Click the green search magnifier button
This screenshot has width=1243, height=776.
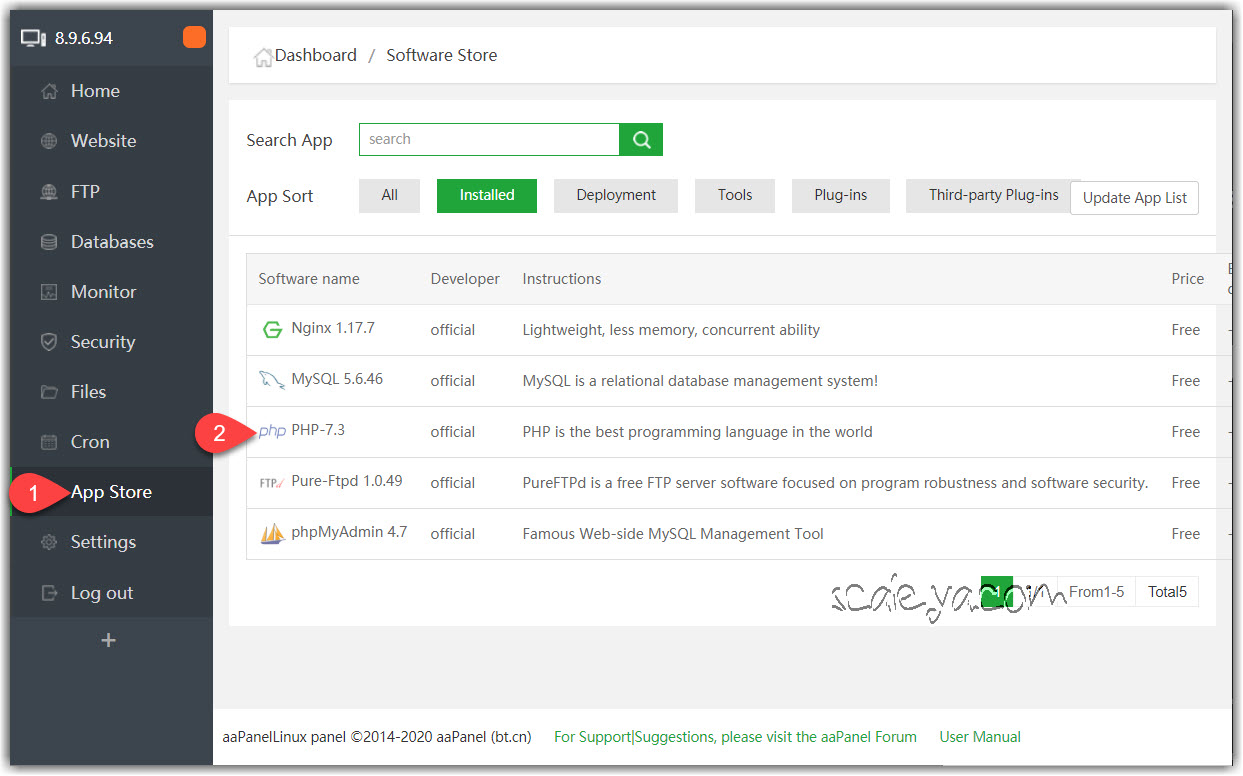(641, 140)
